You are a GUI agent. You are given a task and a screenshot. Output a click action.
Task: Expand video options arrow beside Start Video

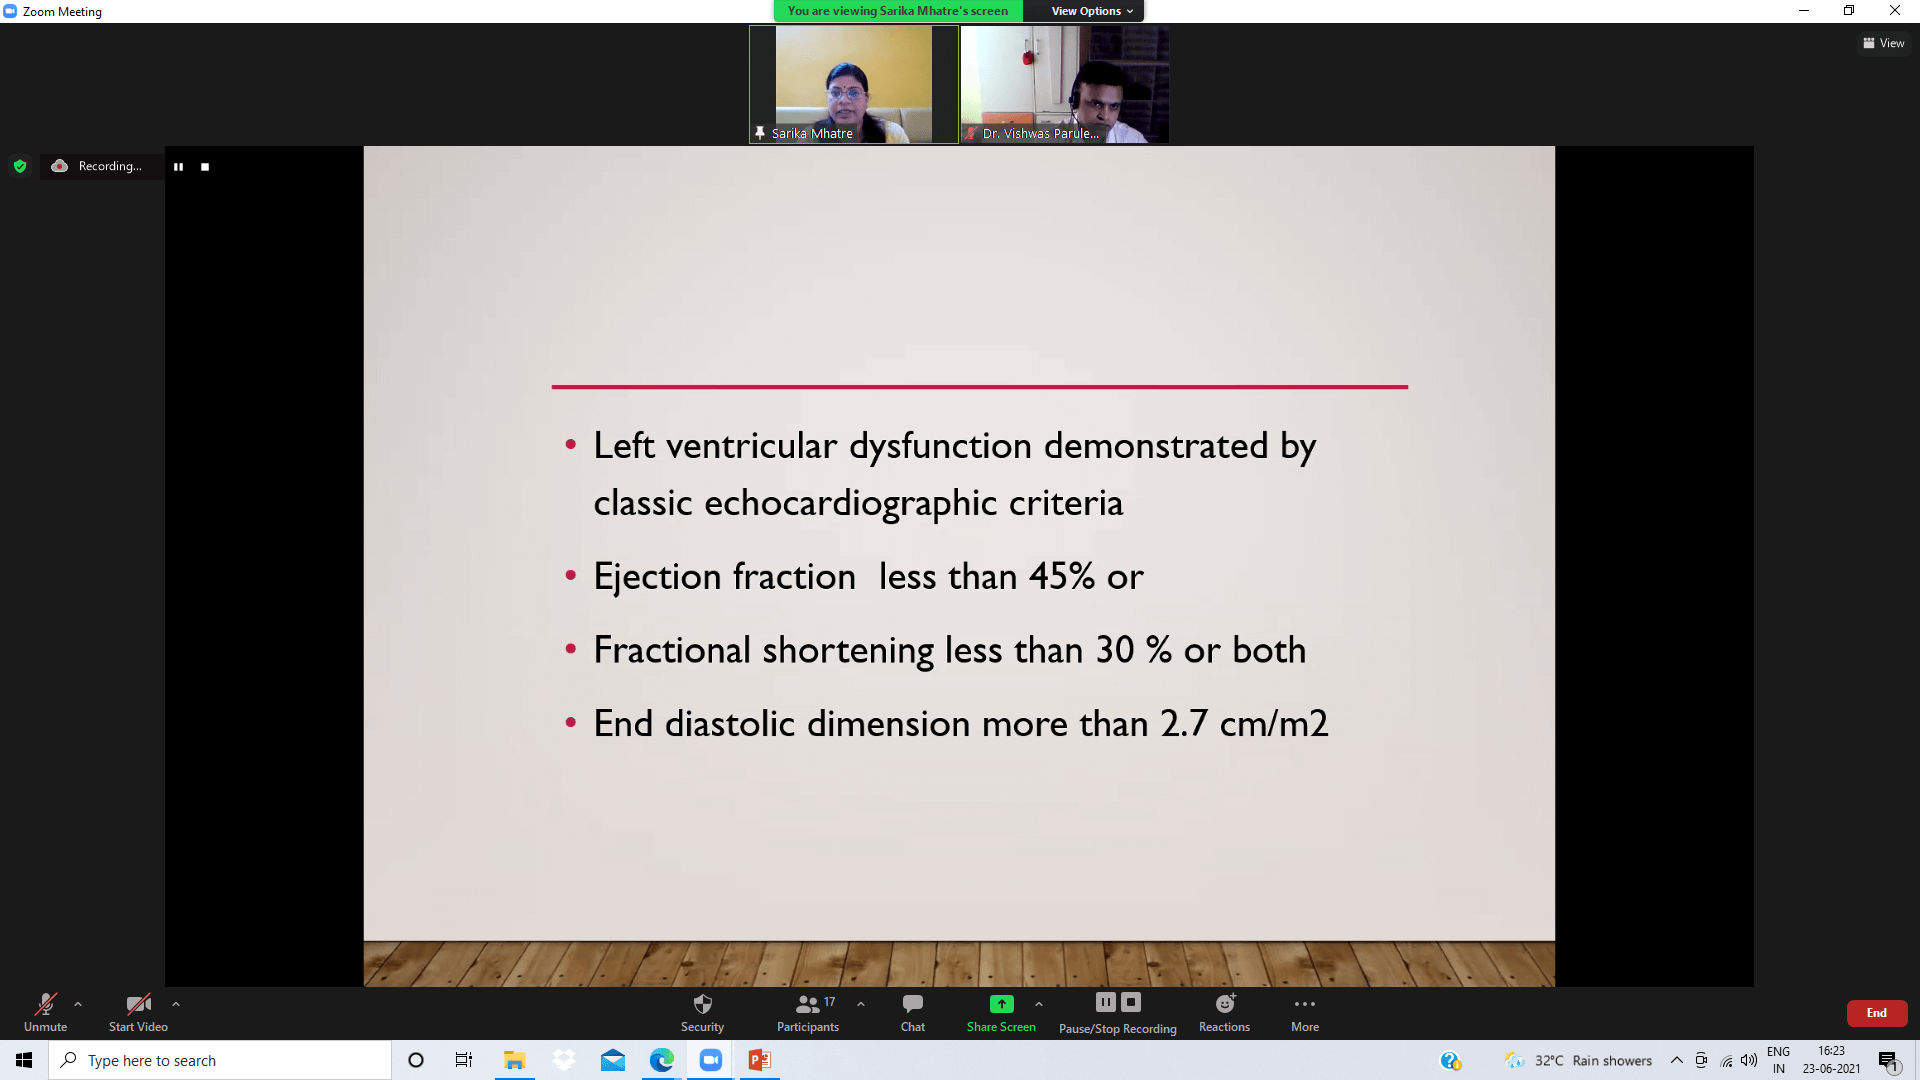click(x=176, y=1004)
